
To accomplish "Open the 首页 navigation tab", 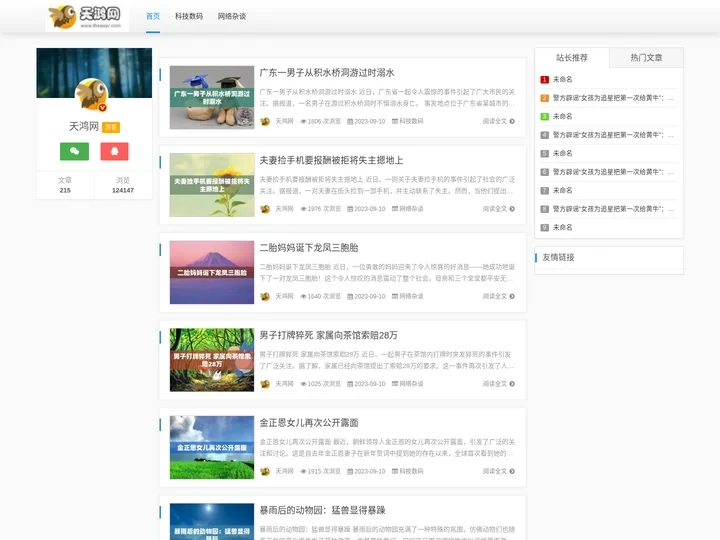I will coord(153,16).
